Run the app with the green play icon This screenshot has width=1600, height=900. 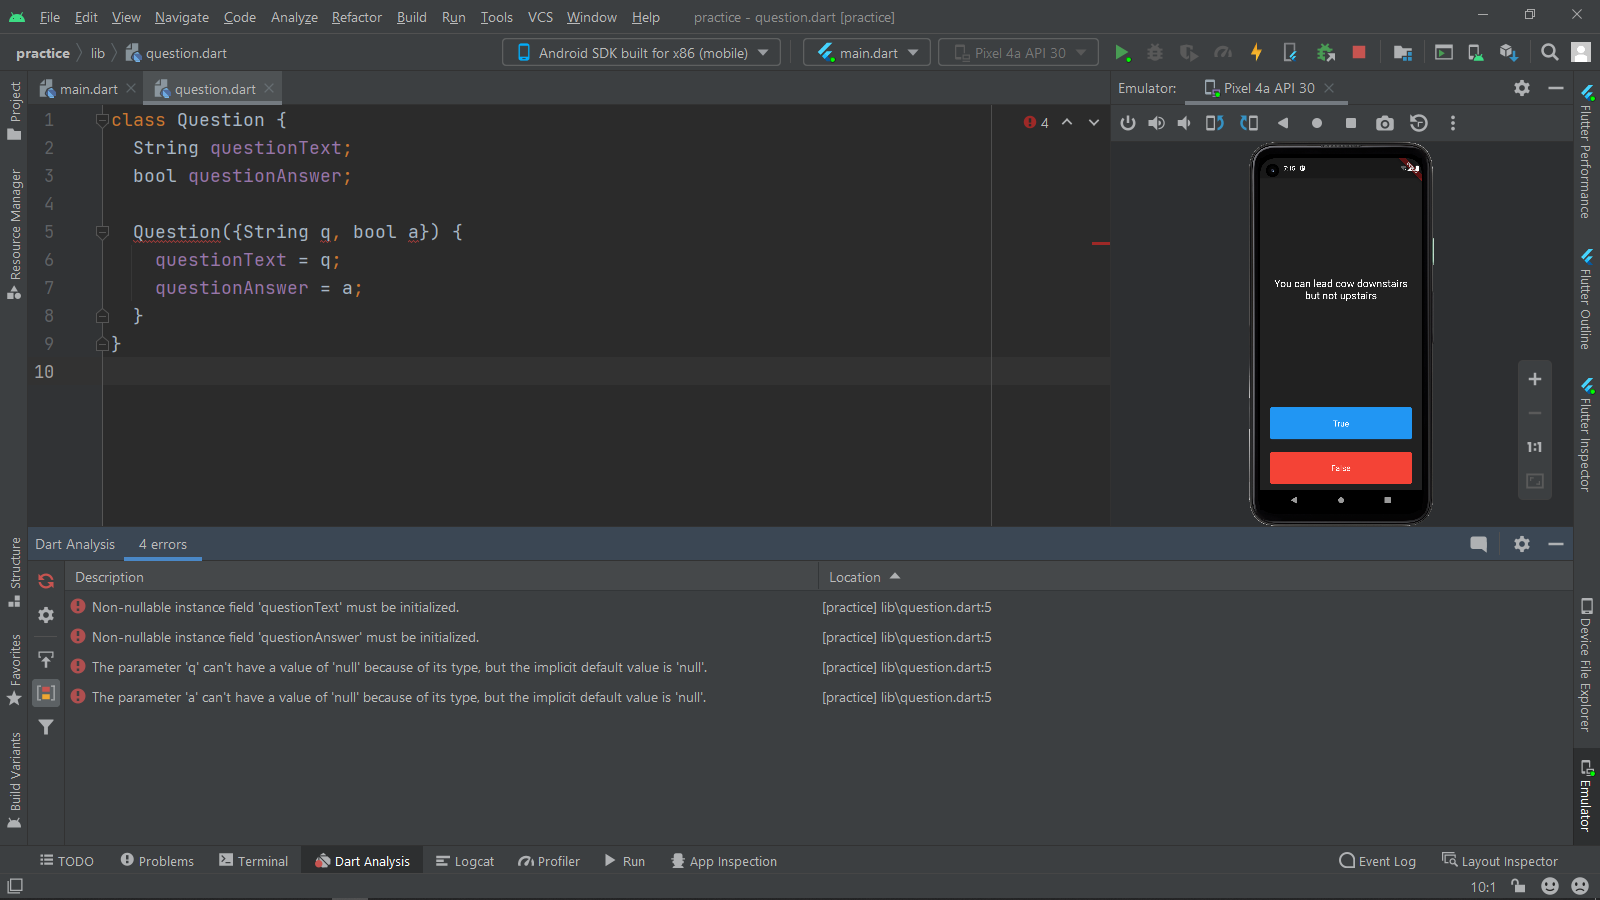coord(1122,53)
